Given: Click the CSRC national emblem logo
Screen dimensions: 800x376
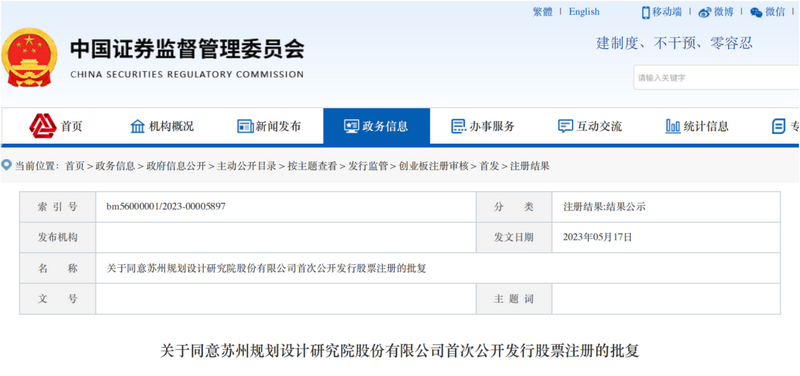Looking at the screenshot, I should tap(29, 58).
